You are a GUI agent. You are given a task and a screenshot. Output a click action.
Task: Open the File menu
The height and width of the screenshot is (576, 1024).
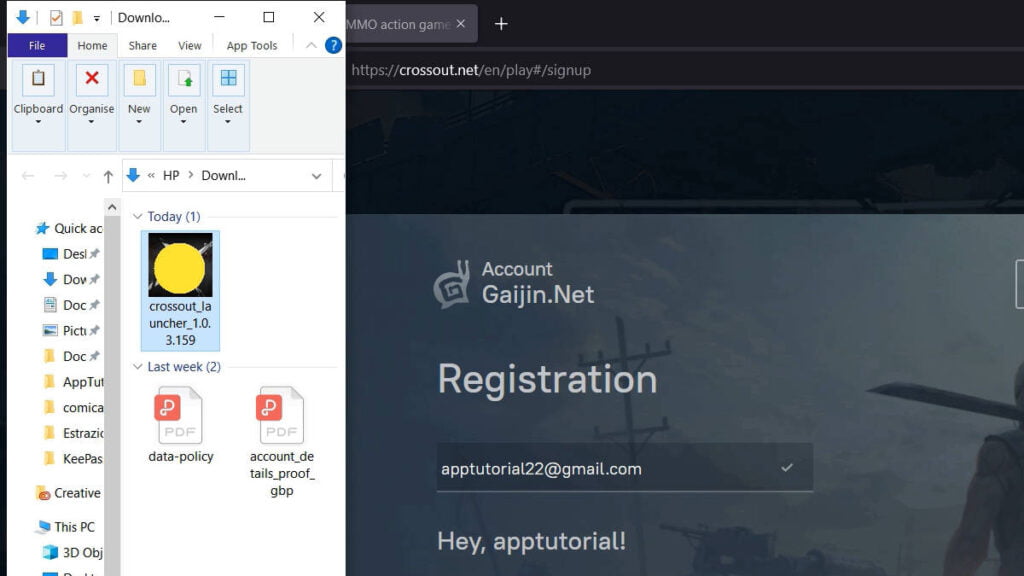coord(37,45)
